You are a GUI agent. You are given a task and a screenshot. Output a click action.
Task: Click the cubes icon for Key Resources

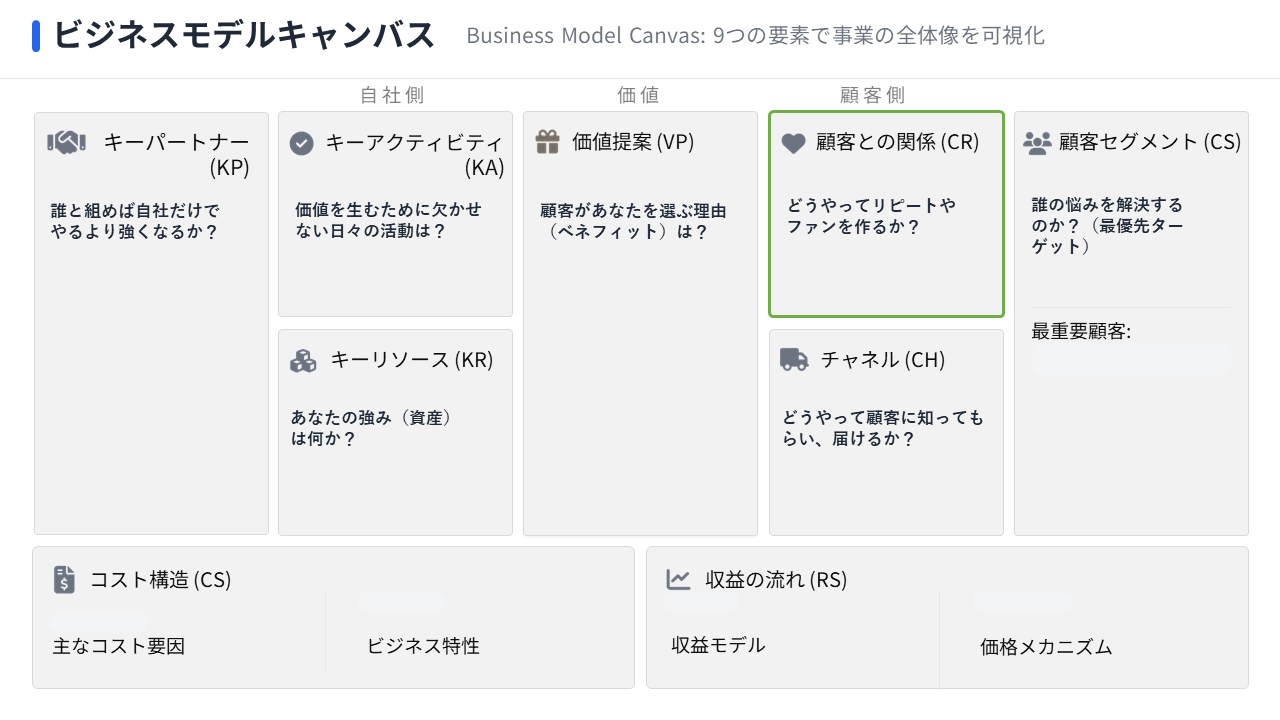click(303, 360)
